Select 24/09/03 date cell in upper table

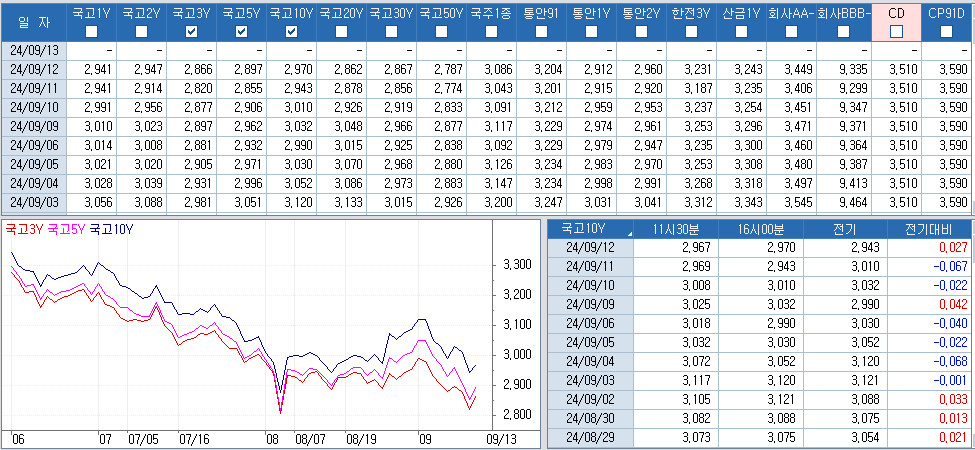(x=34, y=201)
